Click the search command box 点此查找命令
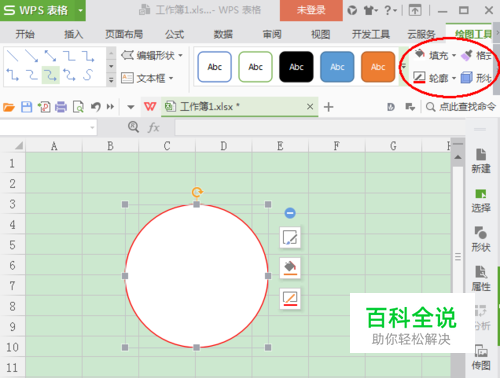Viewport: 500px width, 378px height. coord(461,107)
